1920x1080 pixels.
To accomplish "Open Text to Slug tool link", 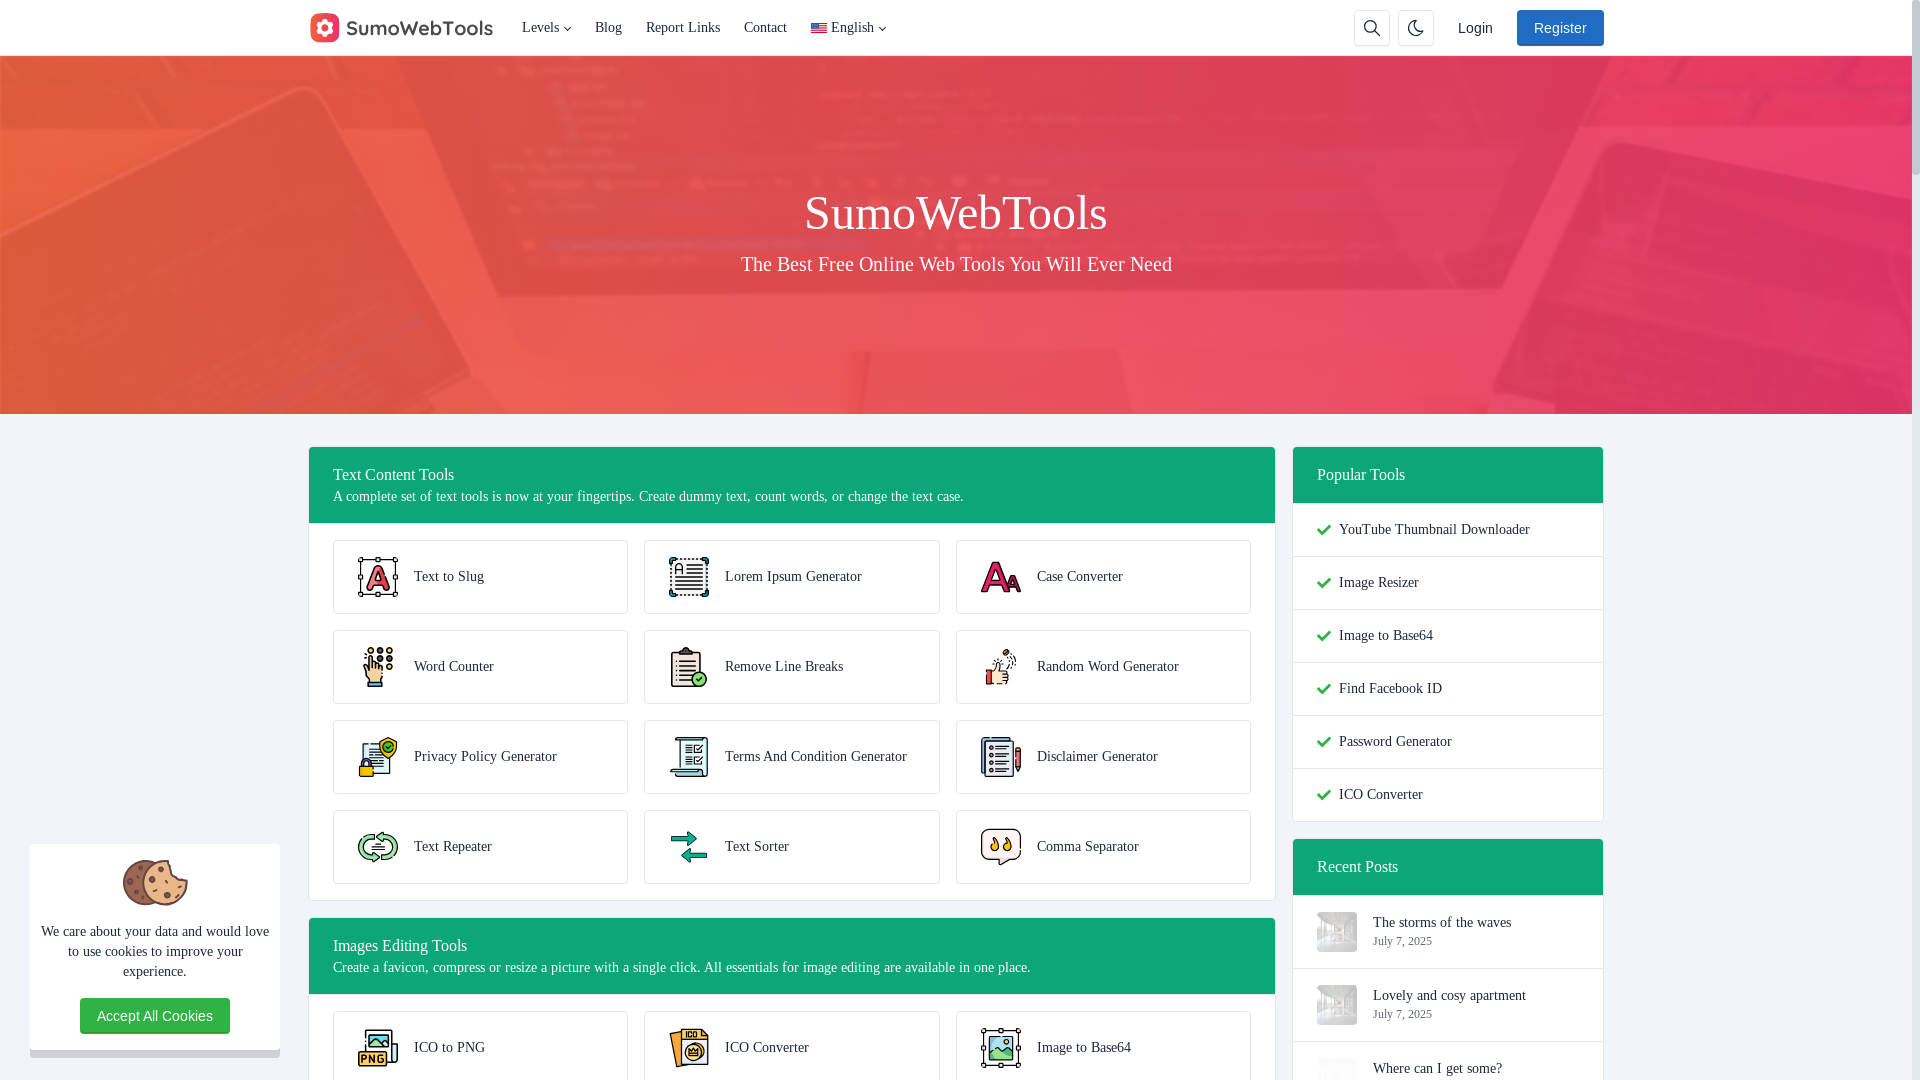I will point(449,577).
